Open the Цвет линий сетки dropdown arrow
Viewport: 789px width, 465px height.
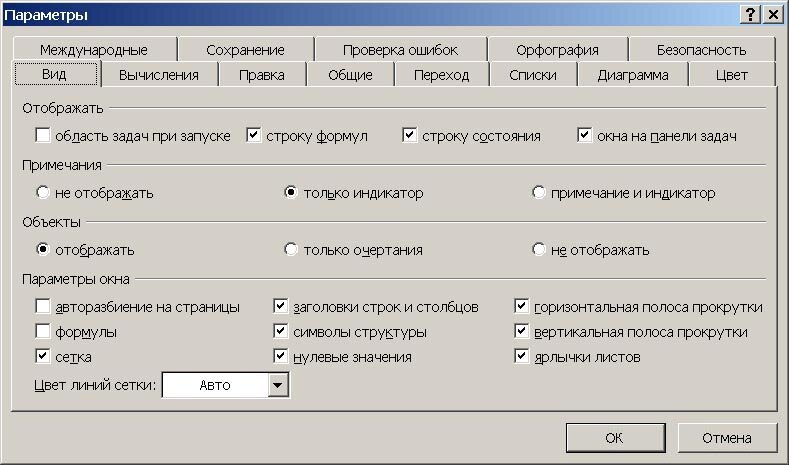pyautogui.click(x=277, y=385)
